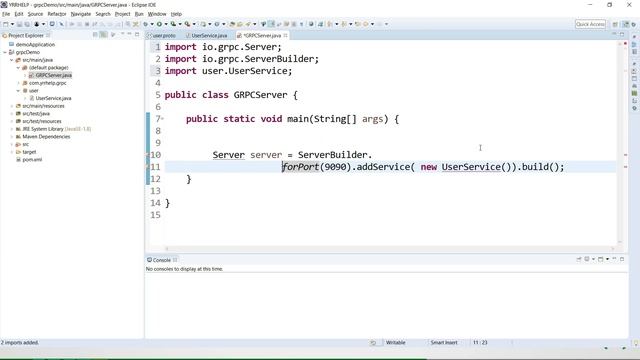This screenshot has width=640, height=360.
Task: Click the External Tools run icon
Action: 187,24
